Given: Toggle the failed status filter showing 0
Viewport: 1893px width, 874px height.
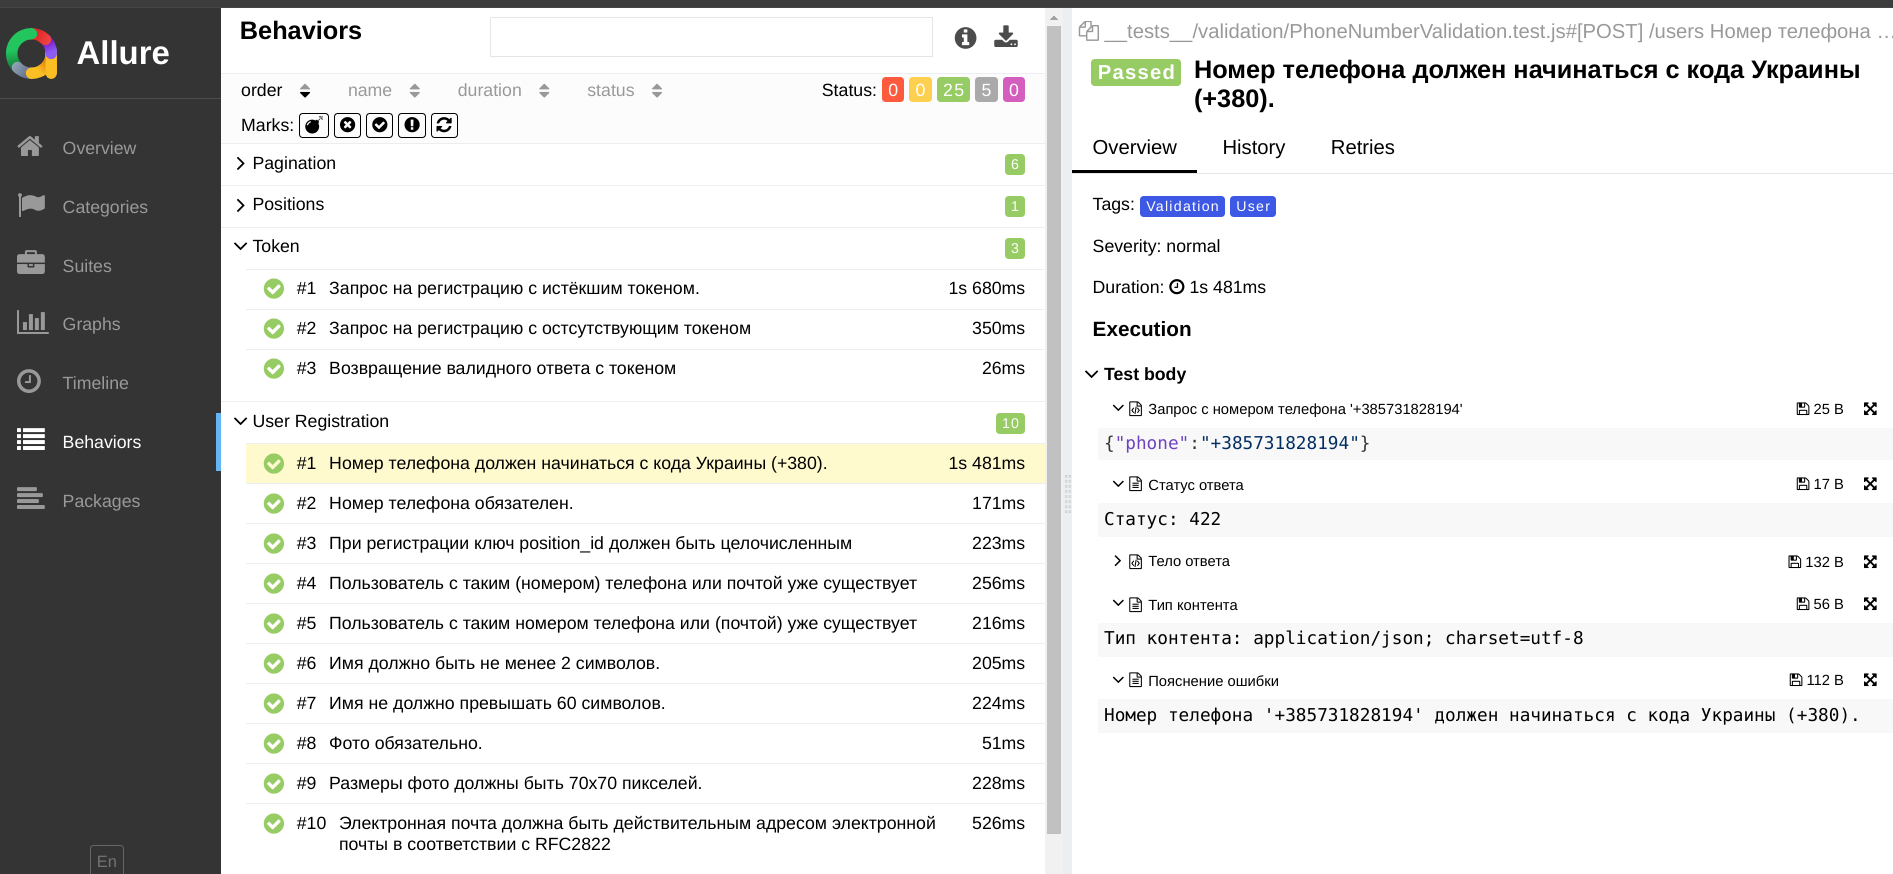Looking at the screenshot, I should 893,90.
